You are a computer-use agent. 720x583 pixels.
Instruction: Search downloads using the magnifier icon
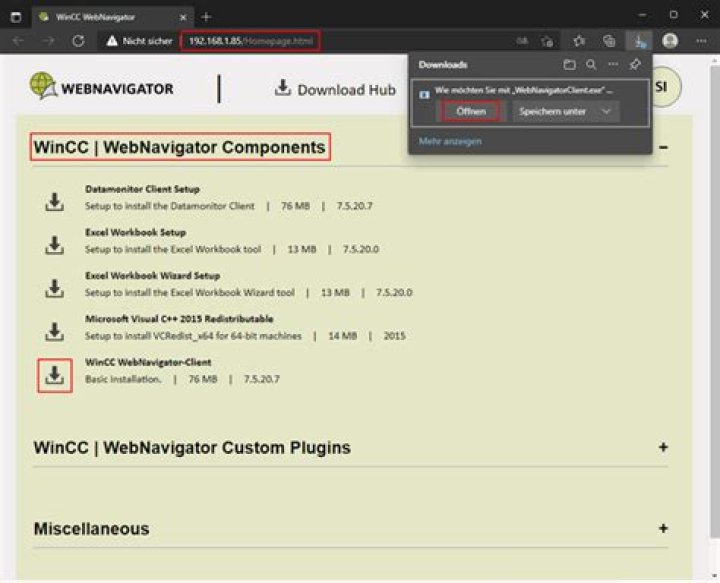[591, 65]
